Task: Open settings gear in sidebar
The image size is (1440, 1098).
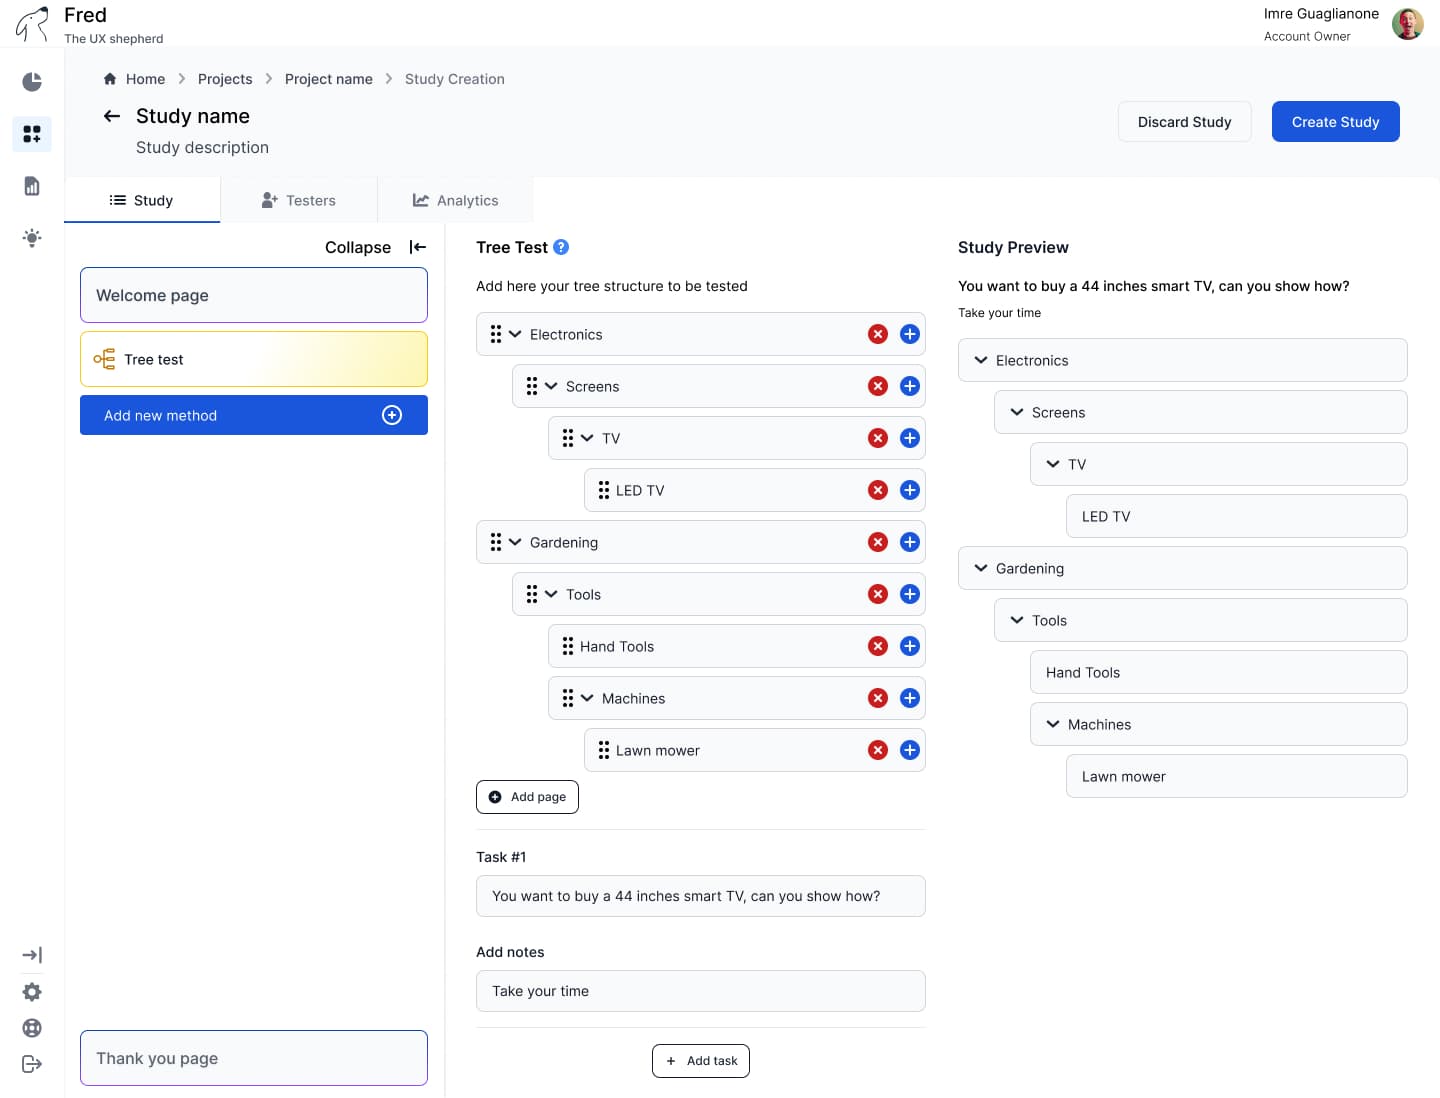Action: point(32,992)
